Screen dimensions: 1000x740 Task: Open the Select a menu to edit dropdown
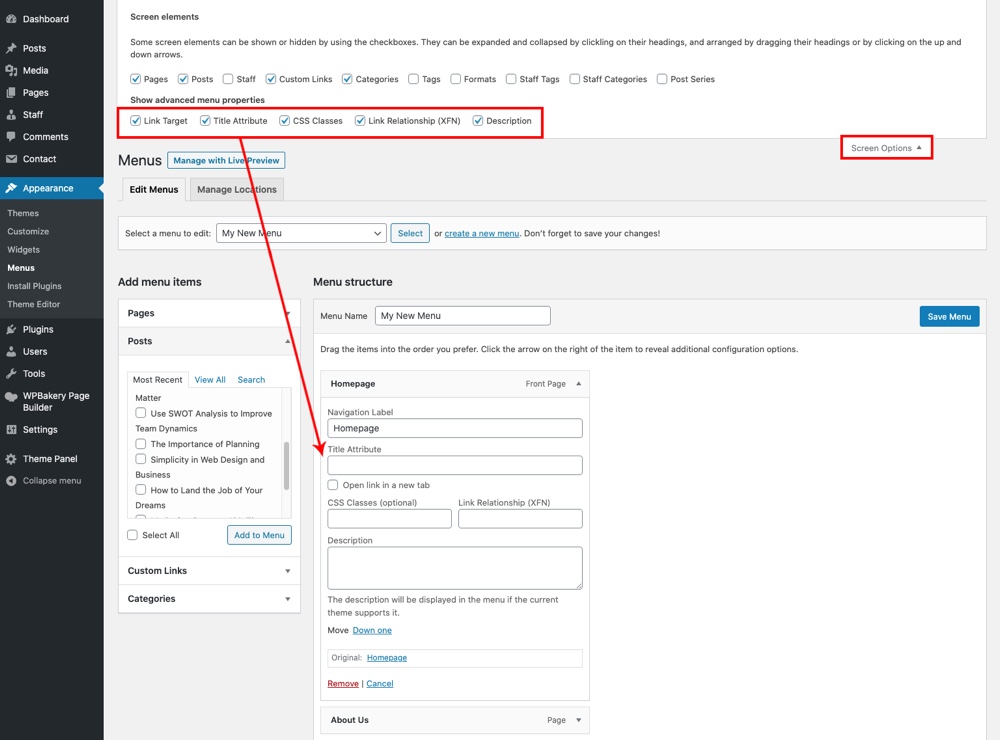(300, 233)
